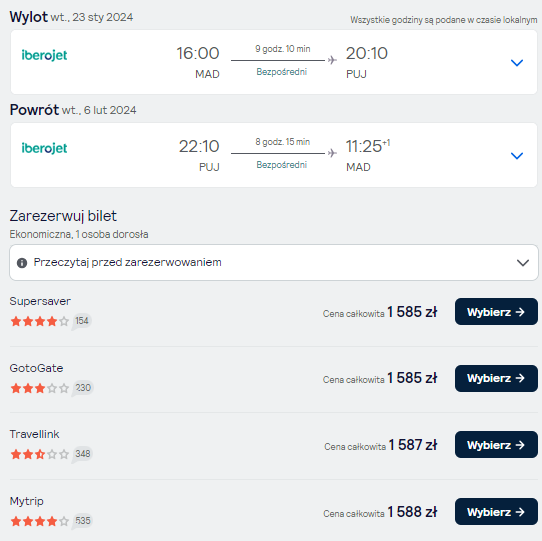Pick the Travellink offer with Wybierz
Image resolution: width=542 pixels, height=541 pixels.
[x=496, y=445]
